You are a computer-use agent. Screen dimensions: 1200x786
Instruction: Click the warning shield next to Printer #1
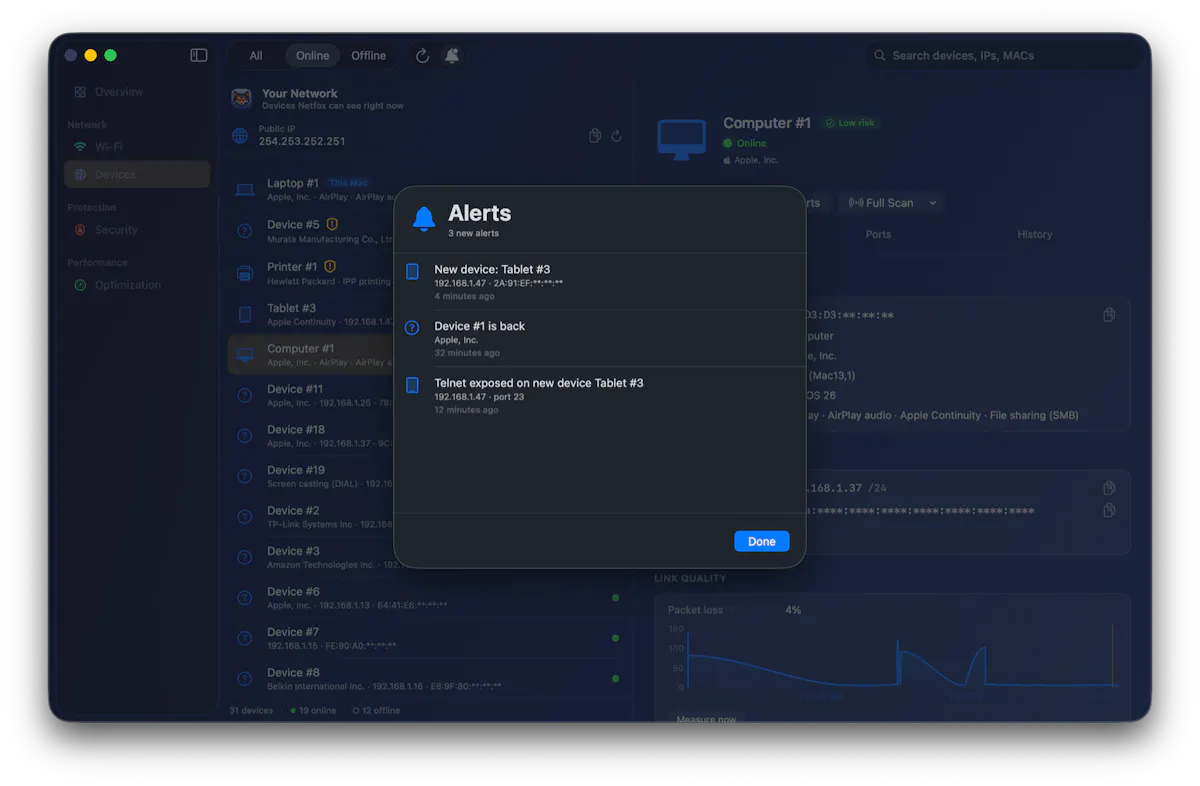(x=330, y=267)
